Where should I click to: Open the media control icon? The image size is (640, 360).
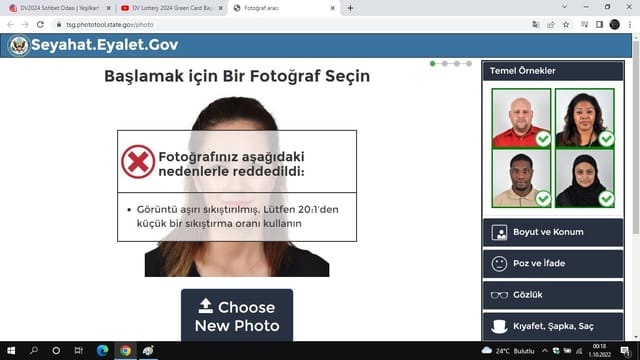pos(584,24)
